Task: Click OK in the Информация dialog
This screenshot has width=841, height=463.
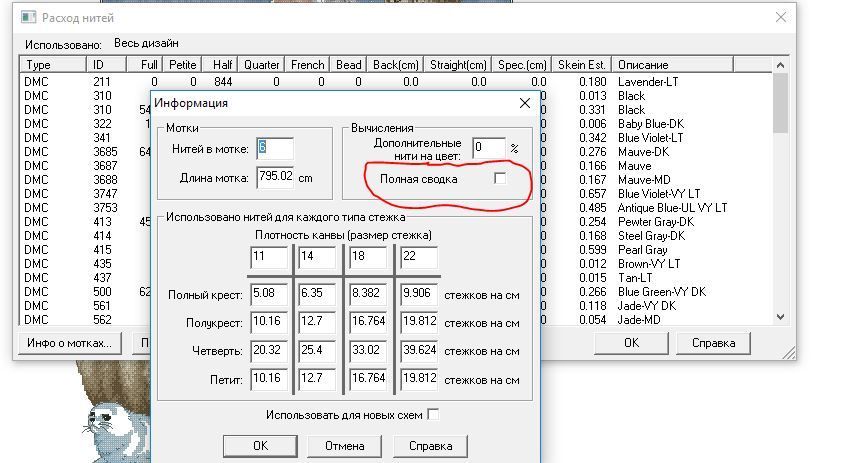Action: point(260,446)
